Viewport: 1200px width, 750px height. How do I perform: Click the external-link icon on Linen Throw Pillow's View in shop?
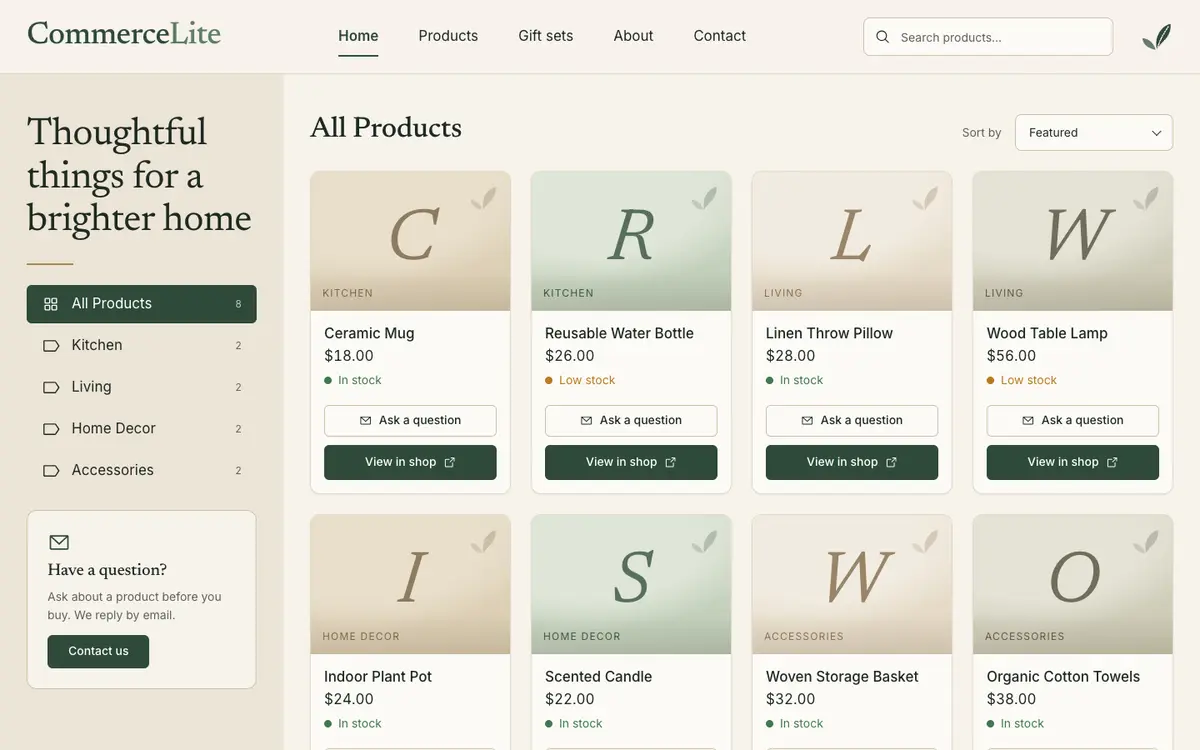[x=892, y=462]
